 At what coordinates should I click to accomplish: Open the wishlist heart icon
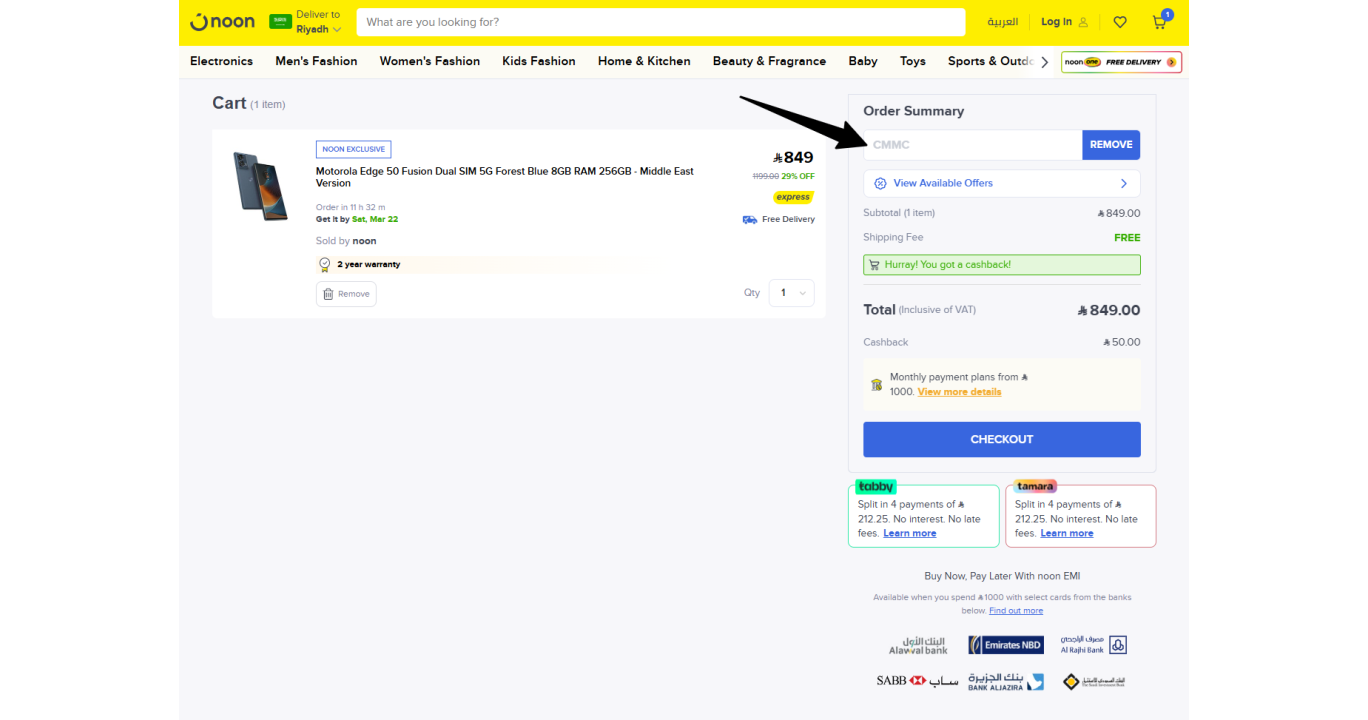coord(1120,22)
